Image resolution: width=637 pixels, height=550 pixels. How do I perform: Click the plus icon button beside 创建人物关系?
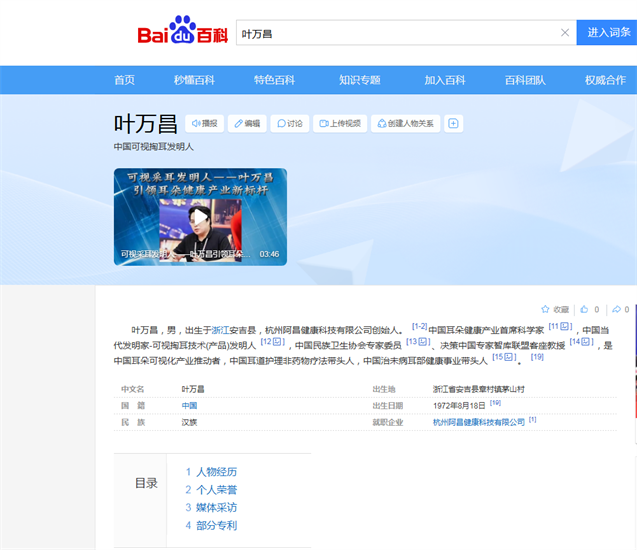tap(453, 123)
